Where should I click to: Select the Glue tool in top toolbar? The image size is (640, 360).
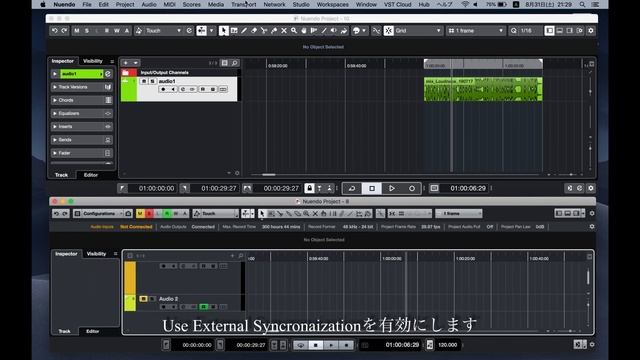click(x=274, y=31)
